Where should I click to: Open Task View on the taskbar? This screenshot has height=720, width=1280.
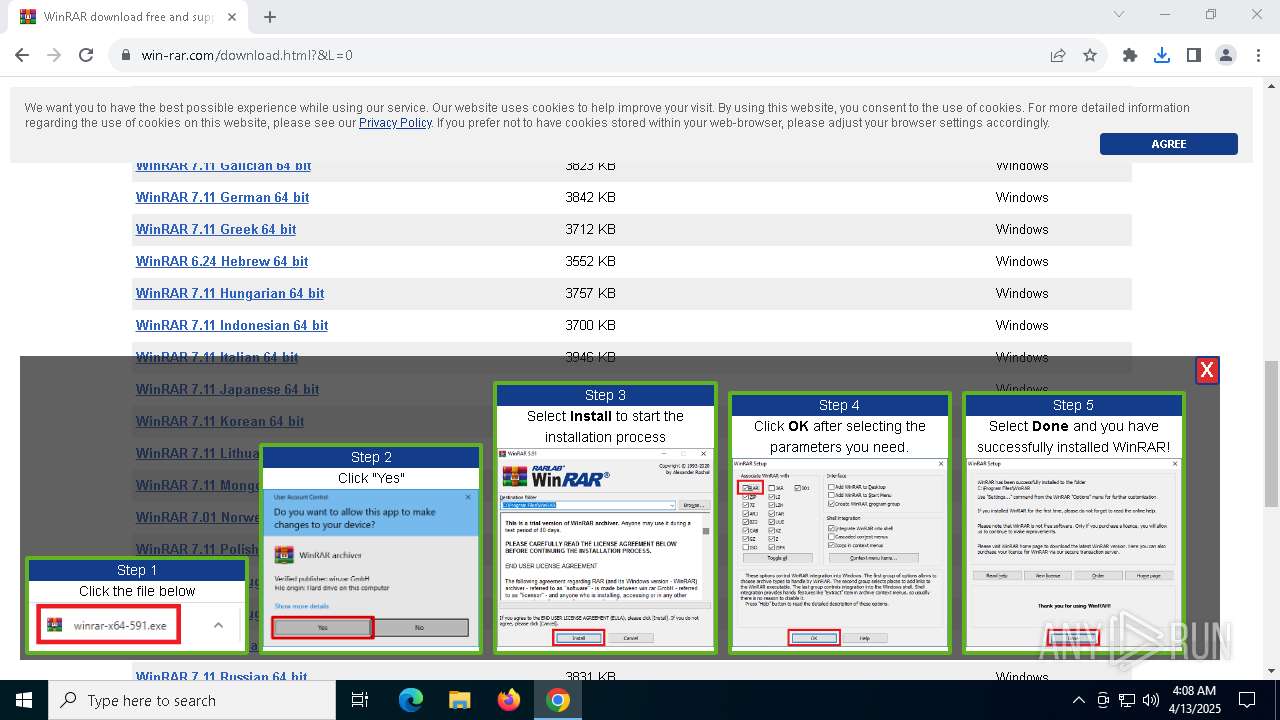tap(361, 700)
